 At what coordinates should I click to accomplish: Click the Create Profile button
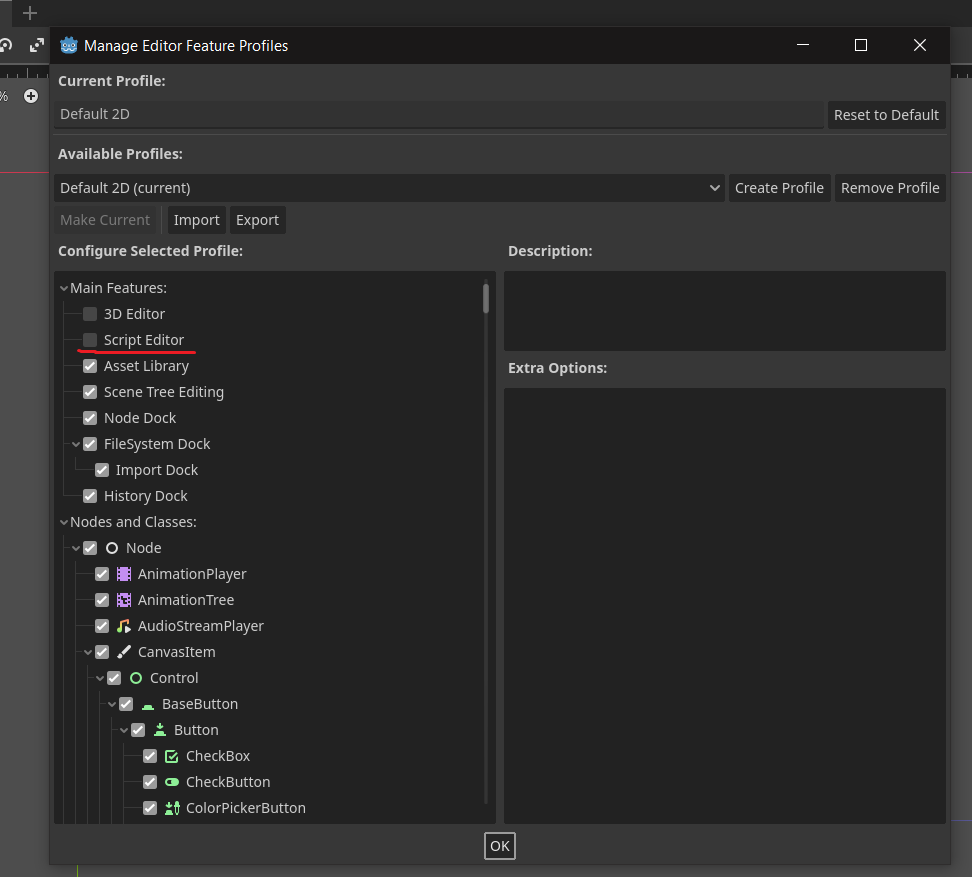(x=779, y=187)
